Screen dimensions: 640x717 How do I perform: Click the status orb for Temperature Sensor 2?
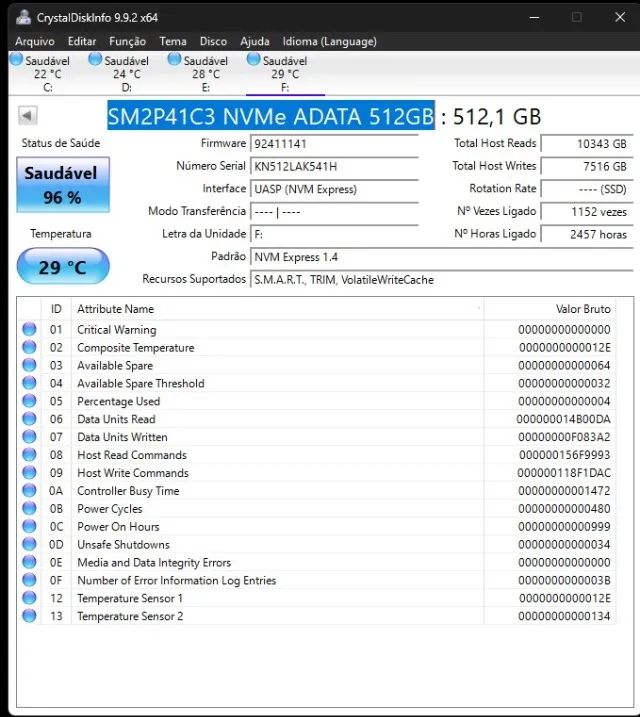pyautogui.click(x=29, y=615)
